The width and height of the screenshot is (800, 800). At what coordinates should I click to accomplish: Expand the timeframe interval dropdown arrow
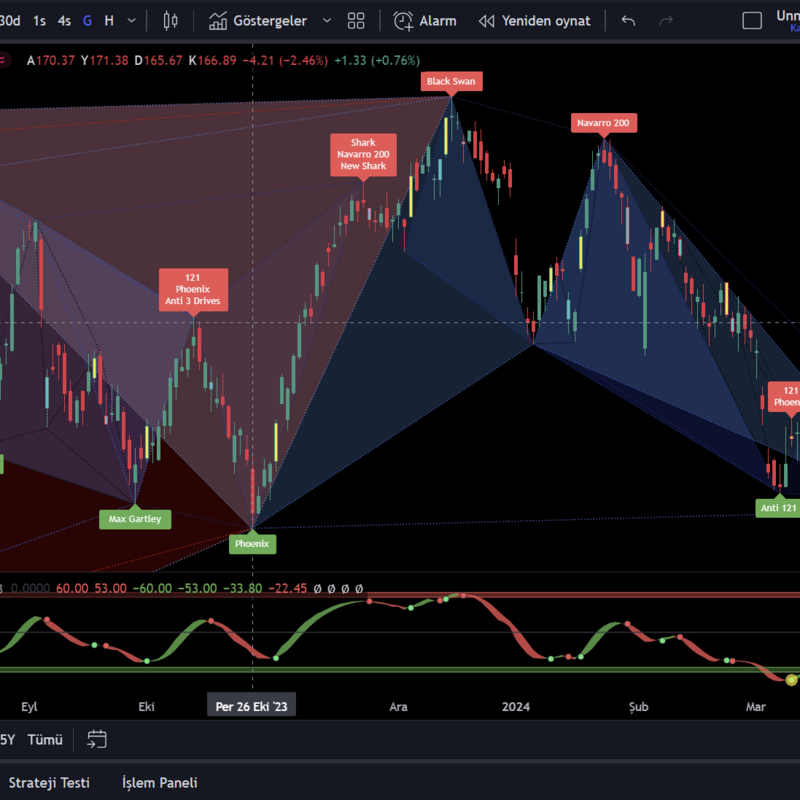132,20
